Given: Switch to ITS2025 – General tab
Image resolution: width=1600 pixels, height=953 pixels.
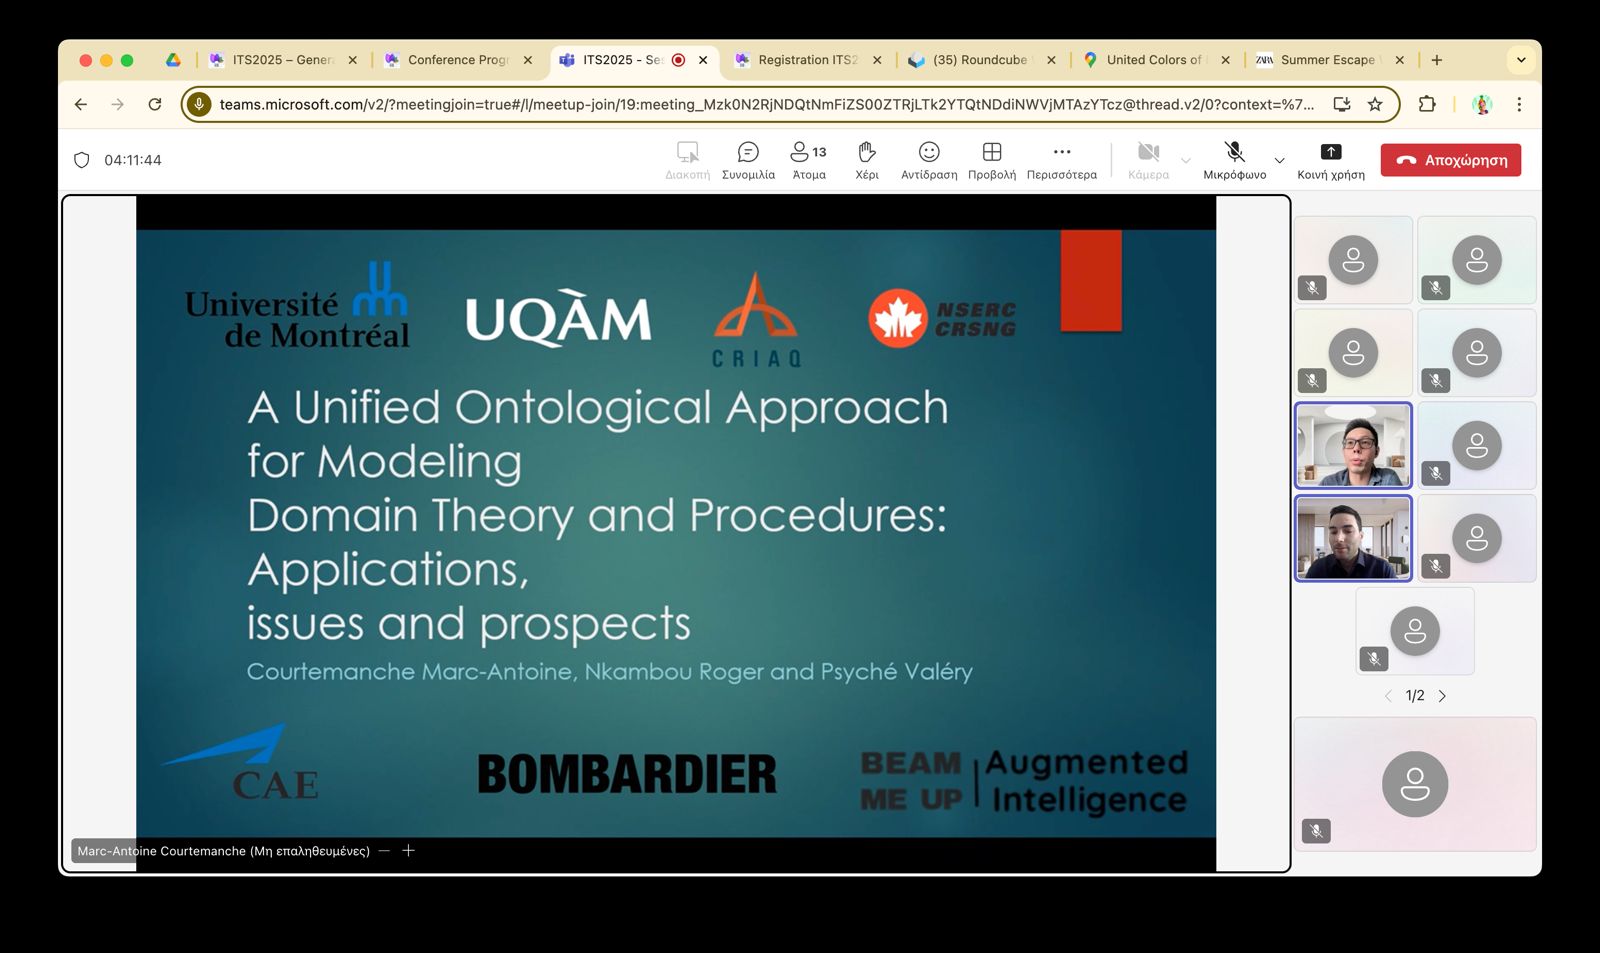Looking at the screenshot, I should 282,60.
